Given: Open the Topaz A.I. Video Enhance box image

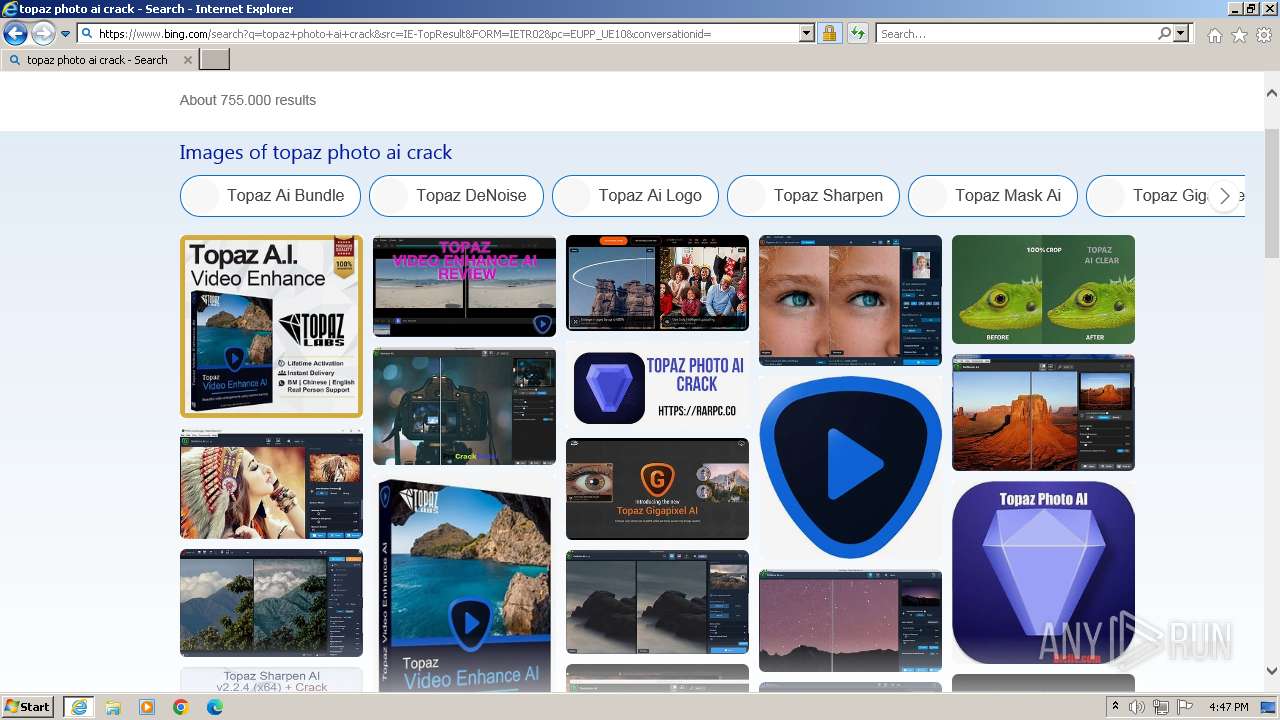Looking at the screenshot, I should (x=271, y=326).
